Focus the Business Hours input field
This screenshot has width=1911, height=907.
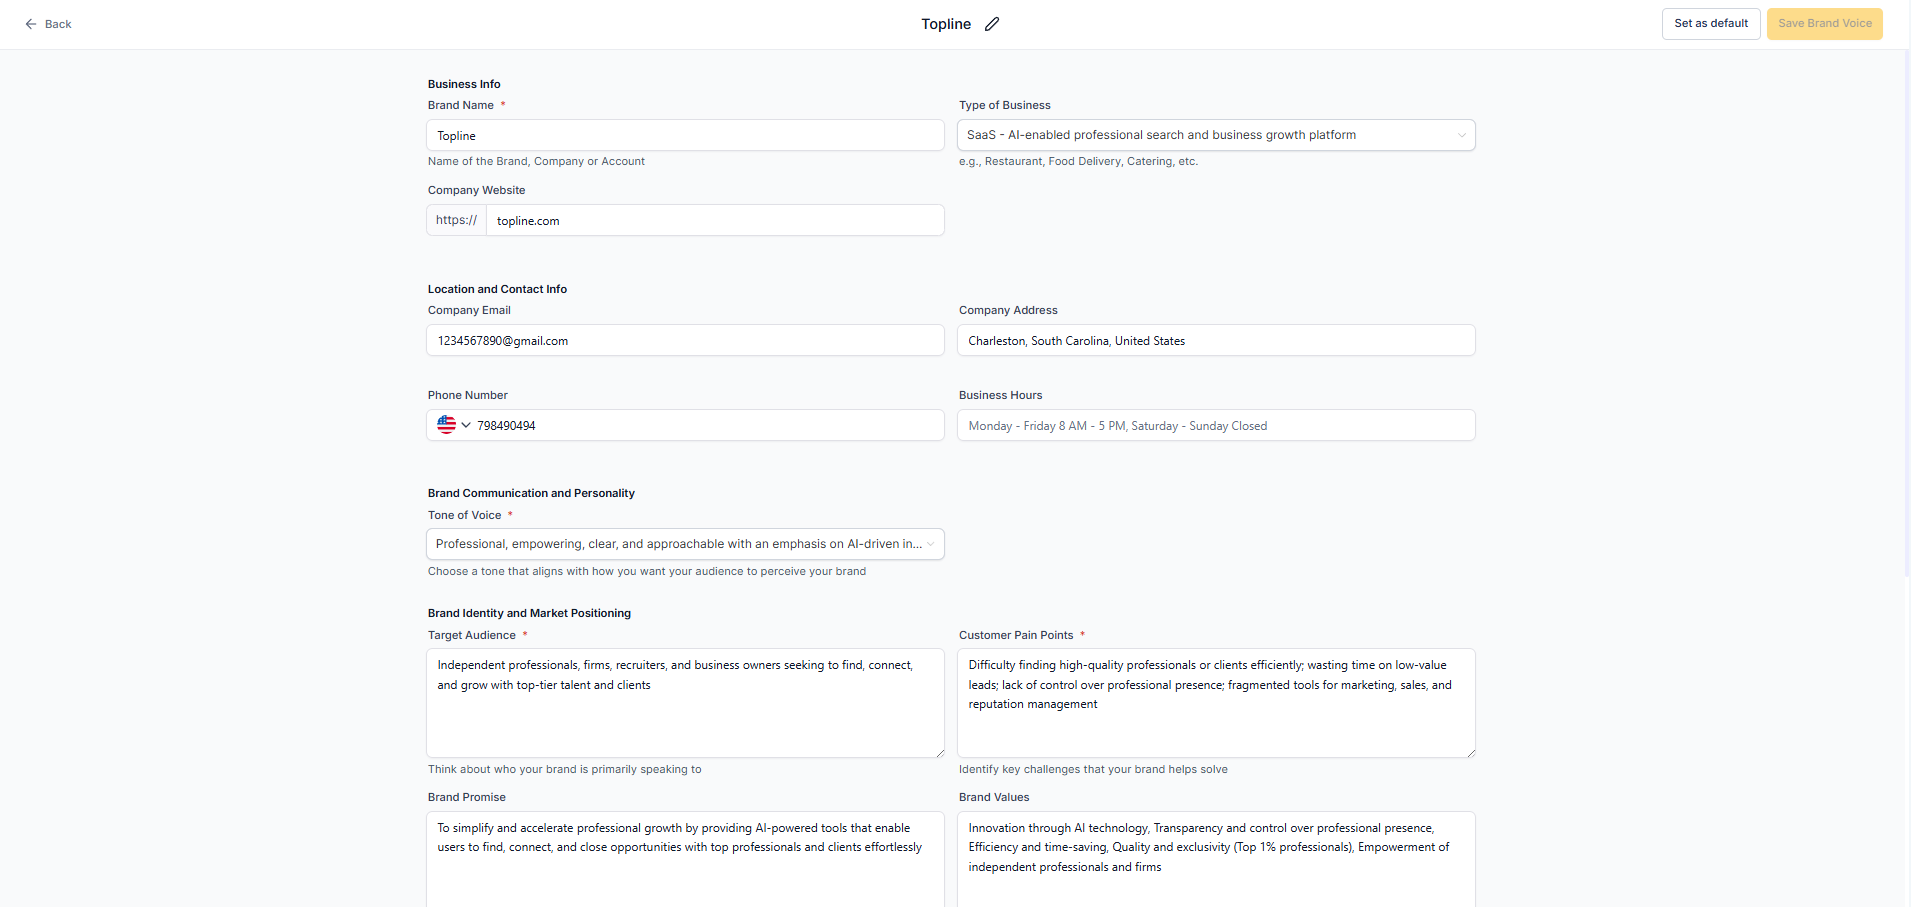tap(1216, 425)
